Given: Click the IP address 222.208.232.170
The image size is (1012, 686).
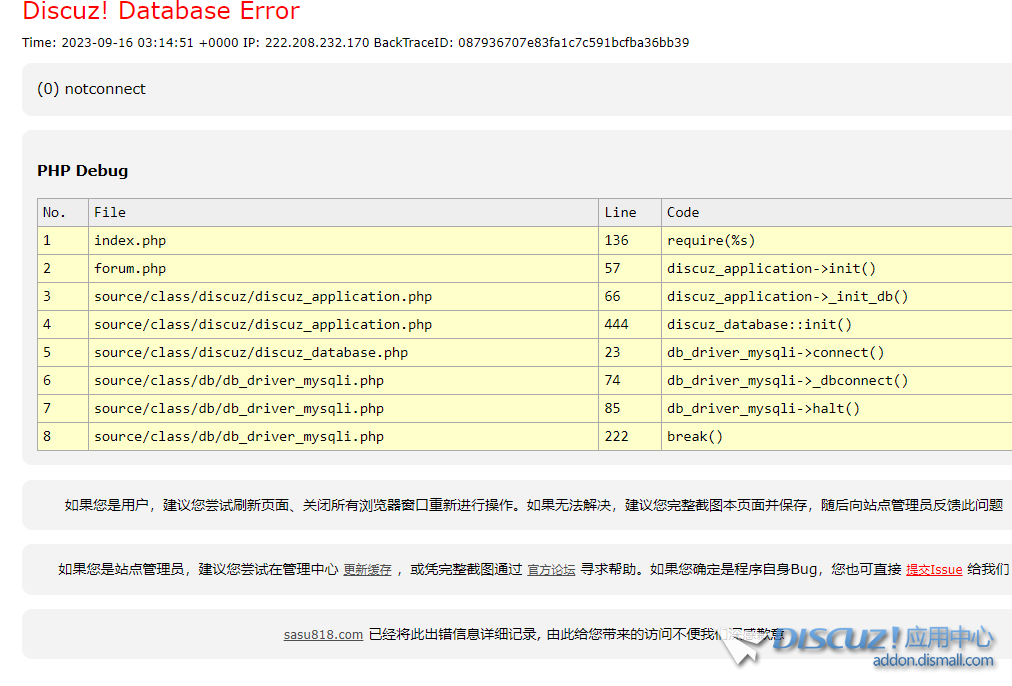Looking at the screenshot, I should pos(317,43).
